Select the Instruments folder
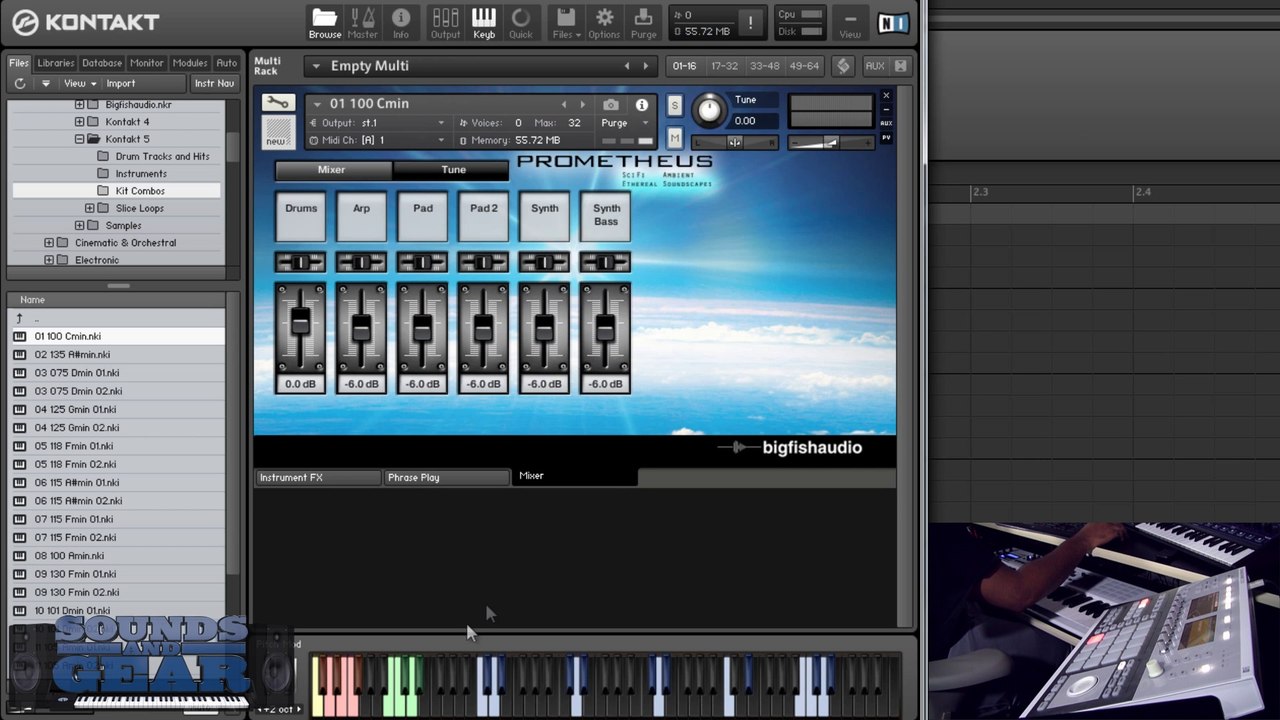The width and height of the screenshot is (1280, 720). point(141,174)
